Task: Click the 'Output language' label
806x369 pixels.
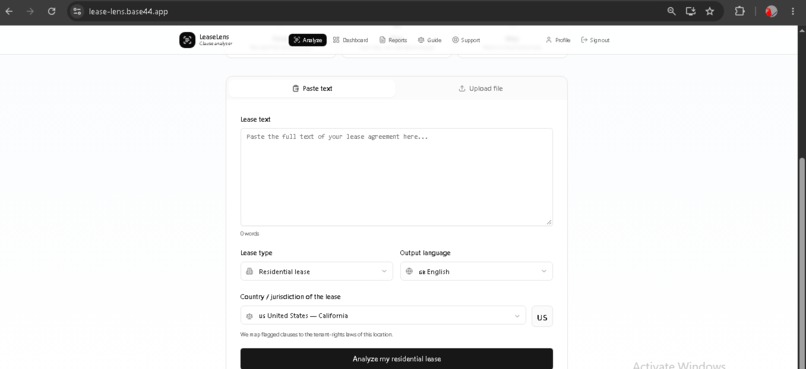Action: [425, 253]
